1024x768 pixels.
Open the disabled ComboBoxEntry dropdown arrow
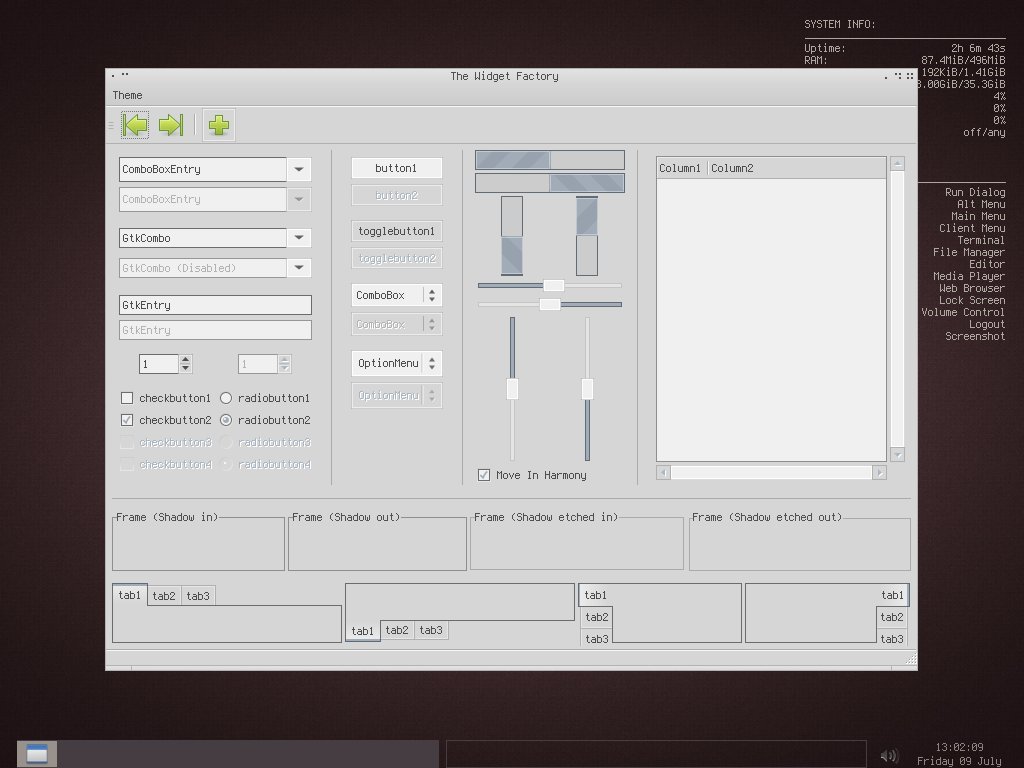298,199
